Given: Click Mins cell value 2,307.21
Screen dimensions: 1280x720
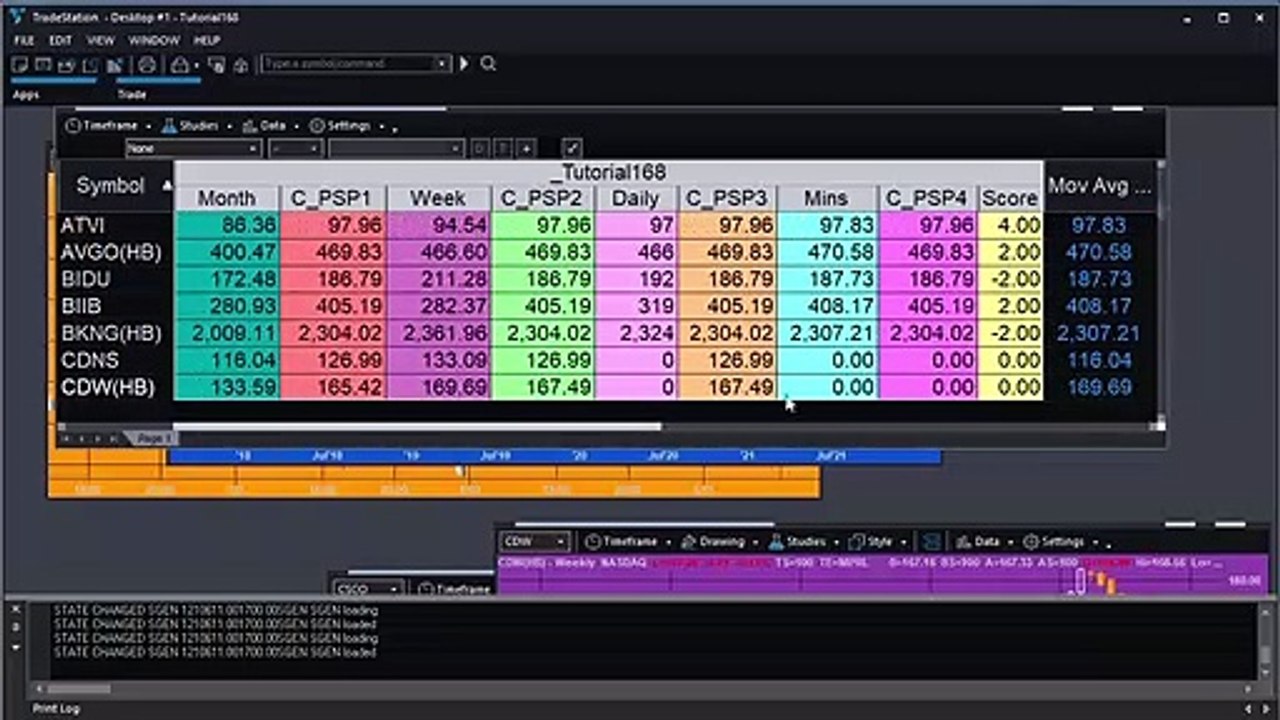Looking at the screenshot, I should coord(827,333).
